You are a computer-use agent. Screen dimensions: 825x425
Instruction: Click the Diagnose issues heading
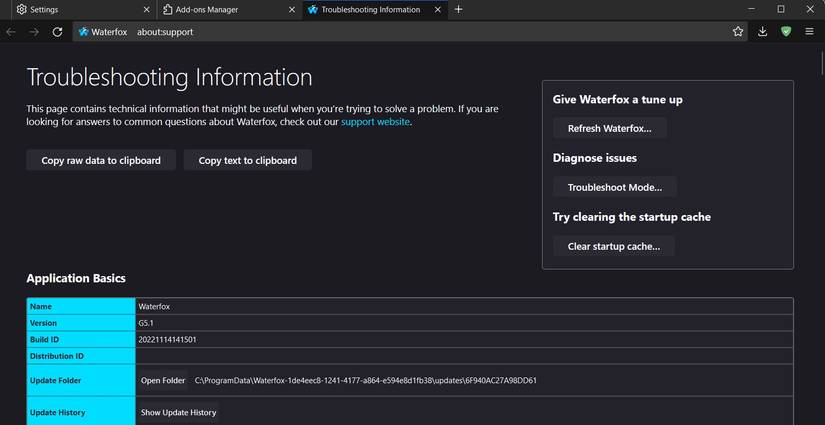(x=595, y=158)
